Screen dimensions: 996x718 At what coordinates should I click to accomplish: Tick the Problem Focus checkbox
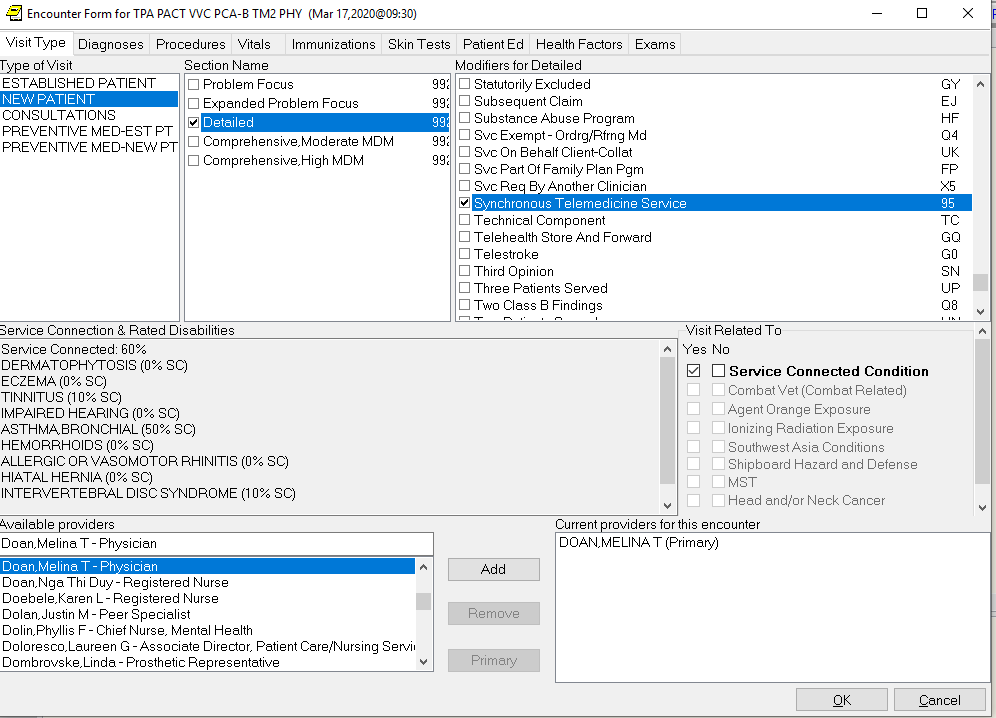click(194, 85)
